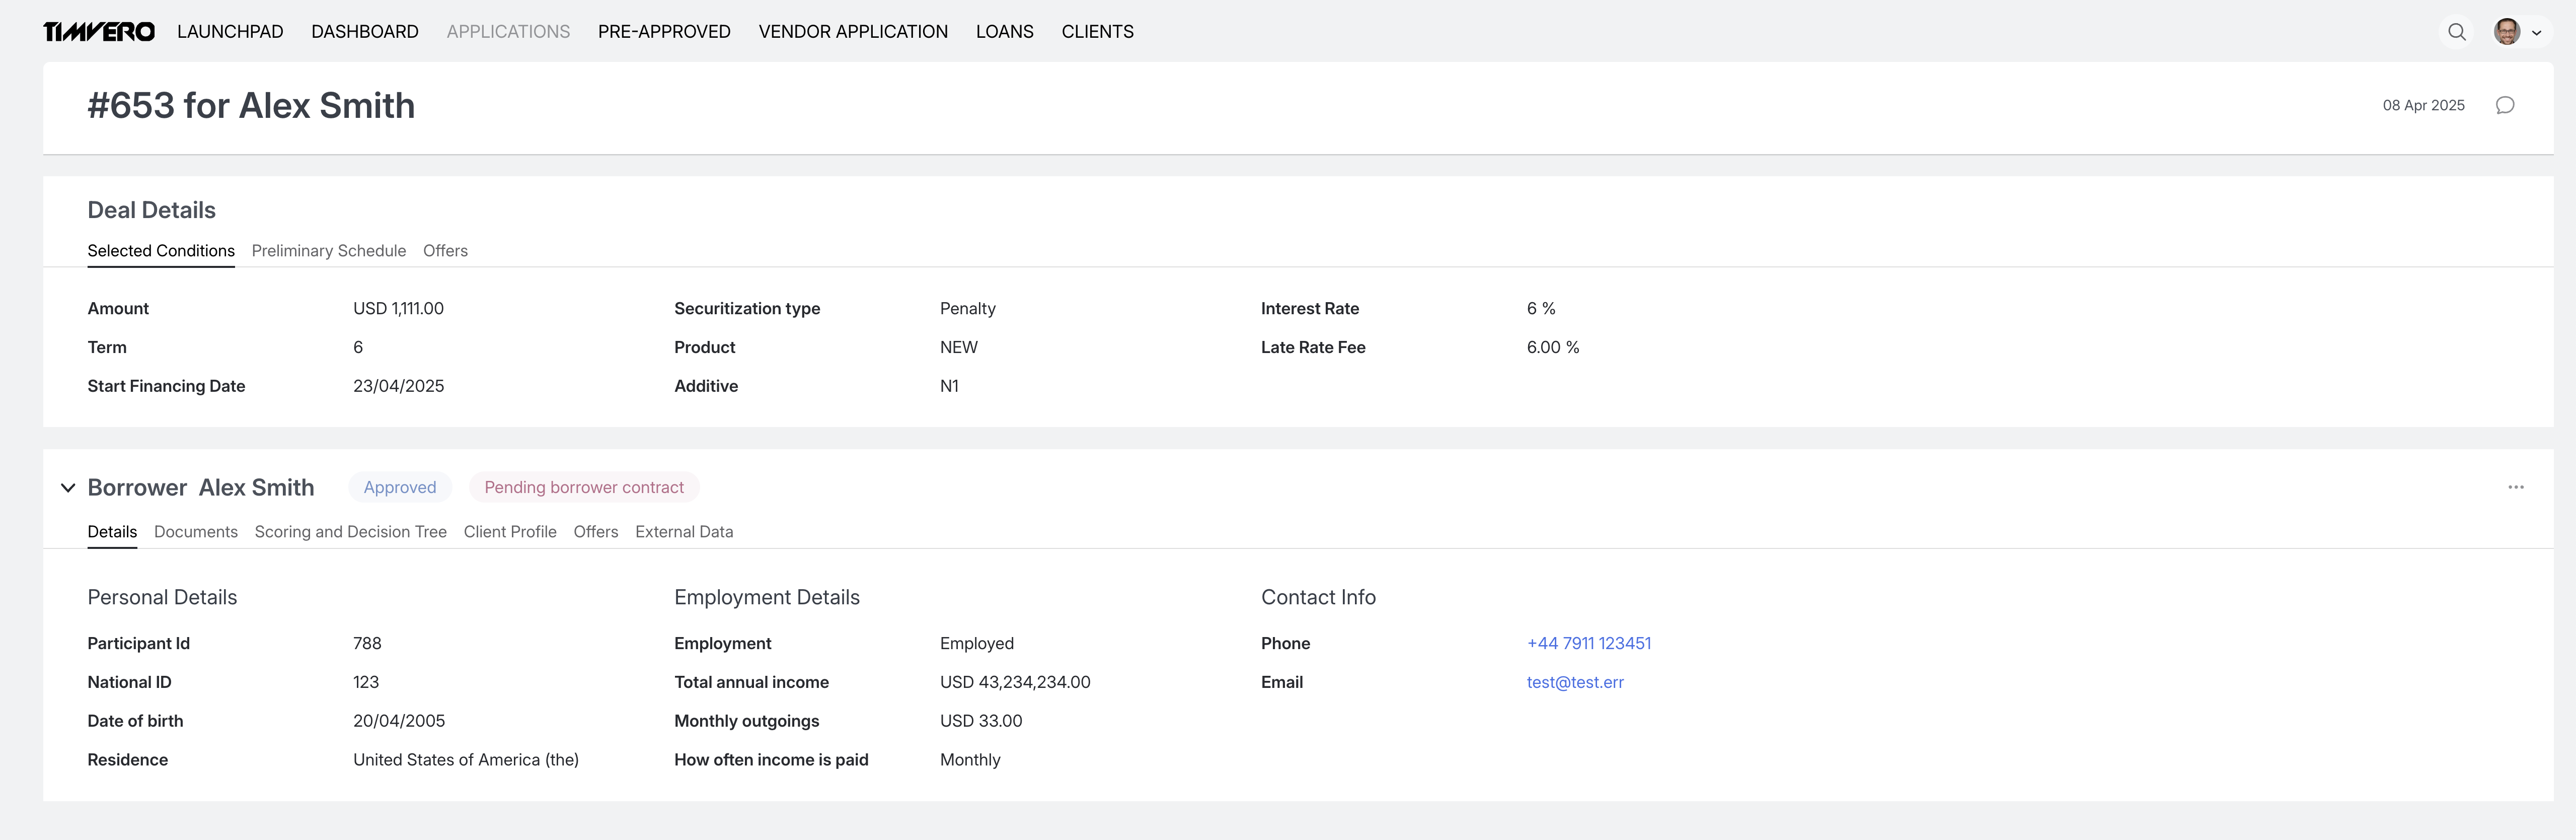Screen dimensions: 2576x840
Task: Click the Timvero logo
Action: click(98, 32)
